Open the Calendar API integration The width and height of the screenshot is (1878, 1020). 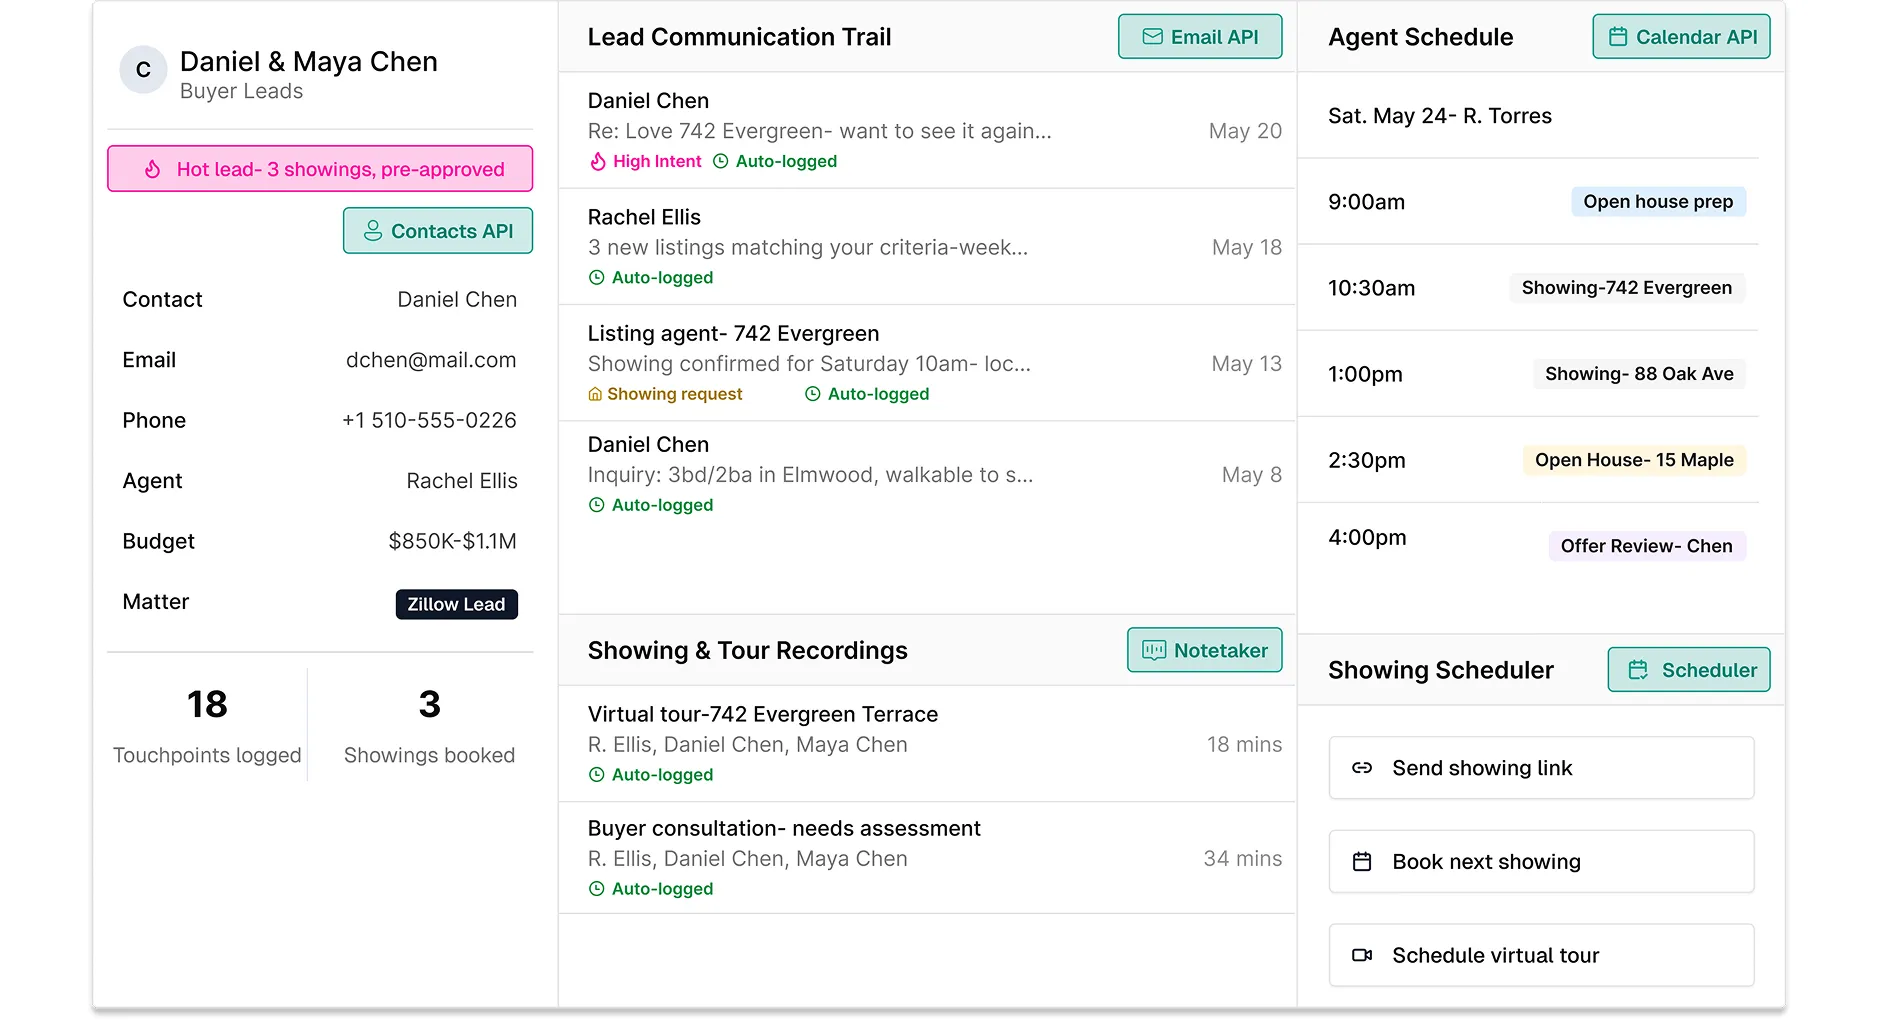tap(1681, 37)
